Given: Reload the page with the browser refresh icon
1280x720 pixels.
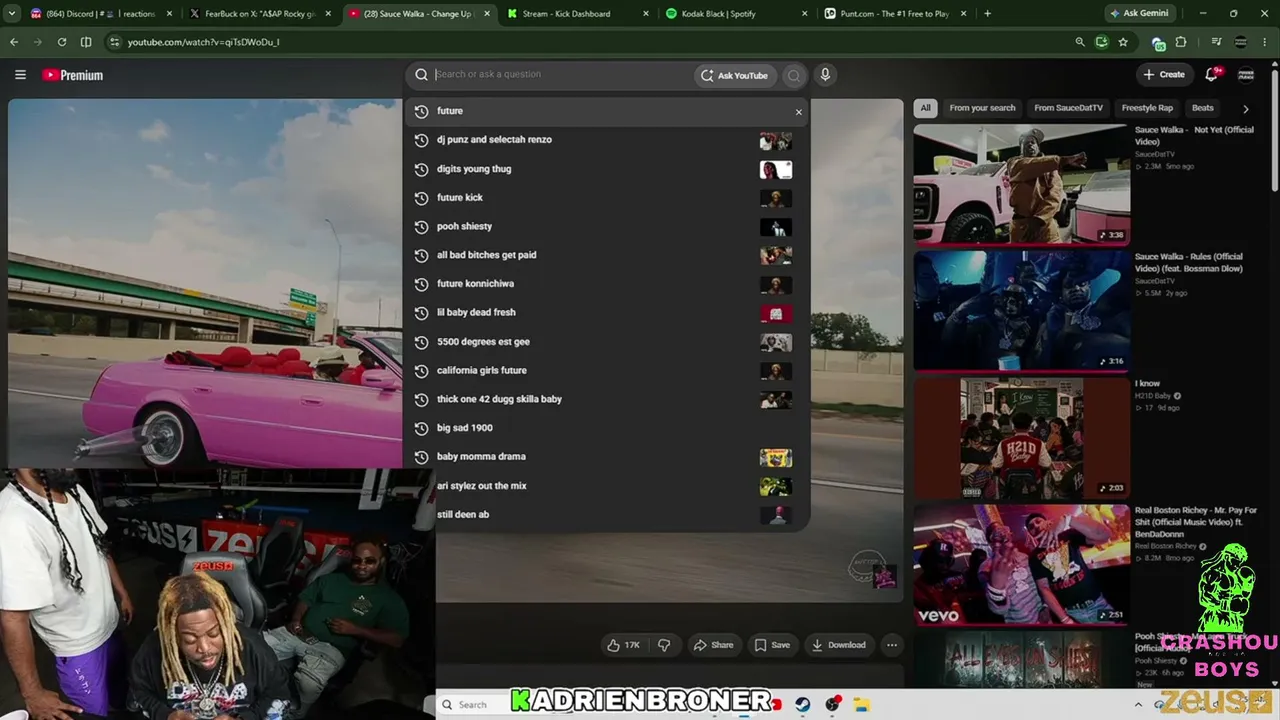Looking at the screenshot, I should [62, 42].
